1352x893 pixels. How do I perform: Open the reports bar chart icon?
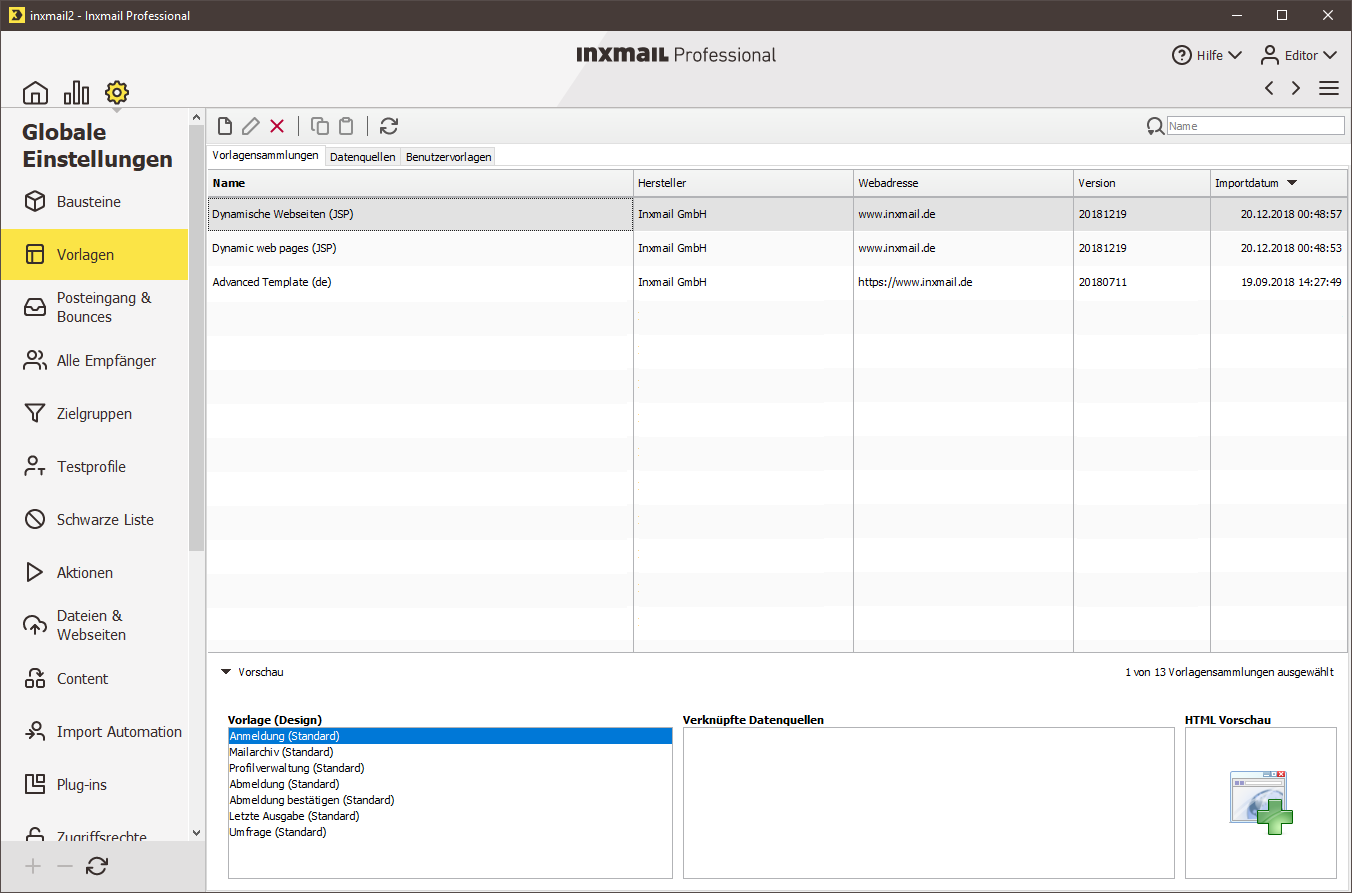pos(76,93)
